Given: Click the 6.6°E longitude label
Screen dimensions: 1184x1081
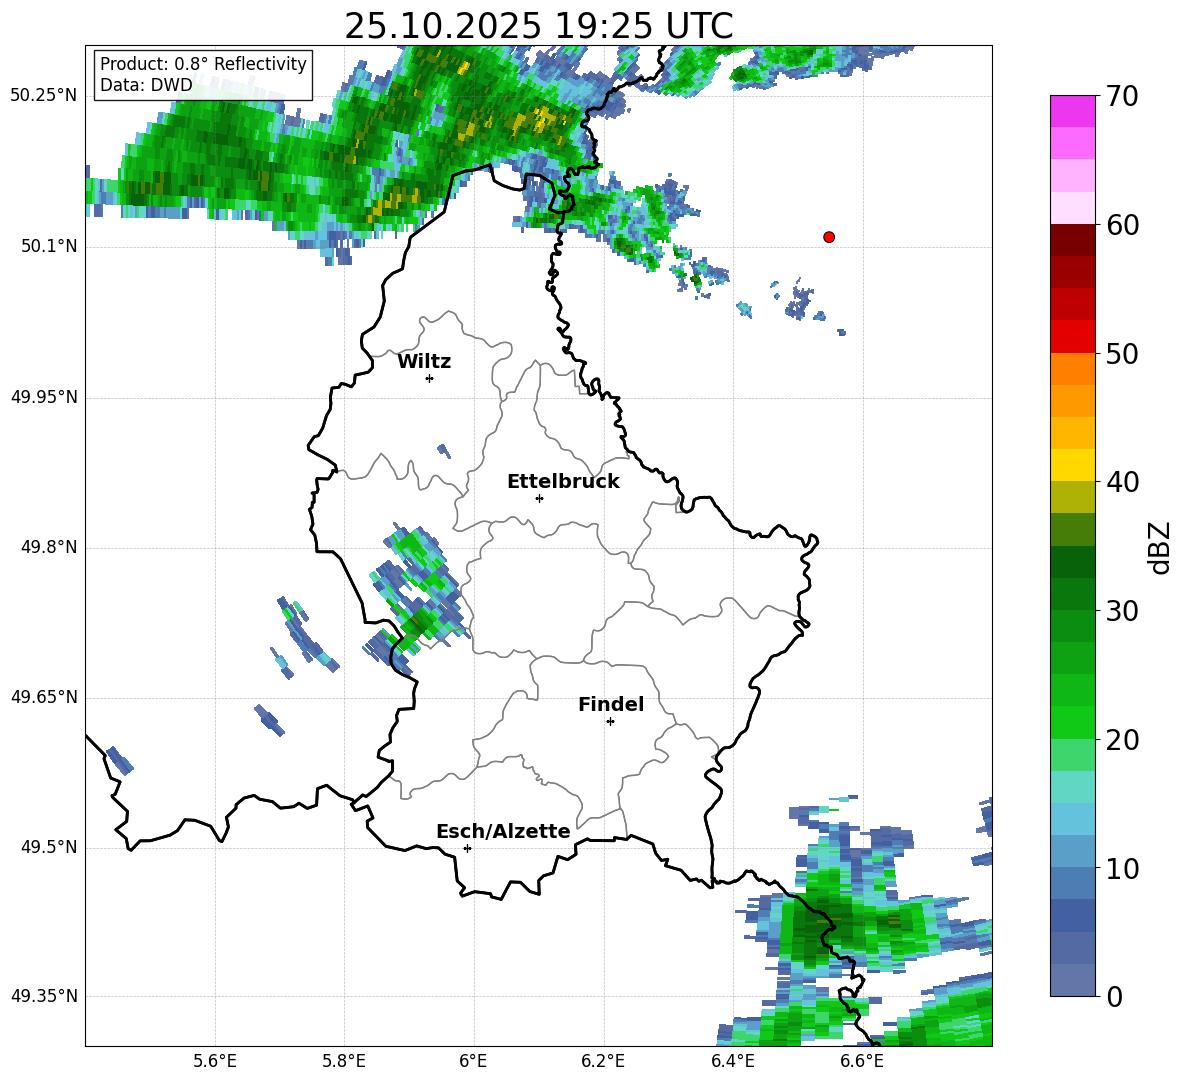Looking at the screenshot, I should click(862, 1061).
